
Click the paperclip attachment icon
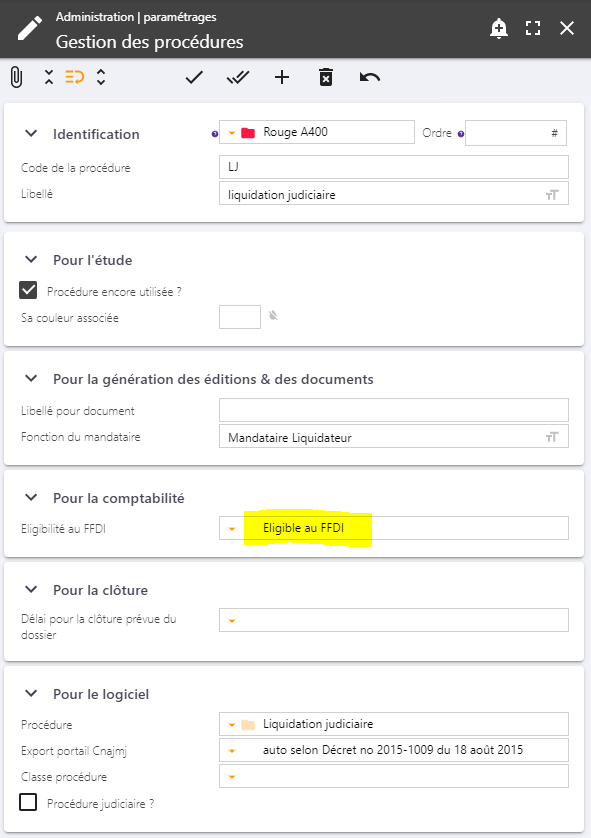click(17, 77)
